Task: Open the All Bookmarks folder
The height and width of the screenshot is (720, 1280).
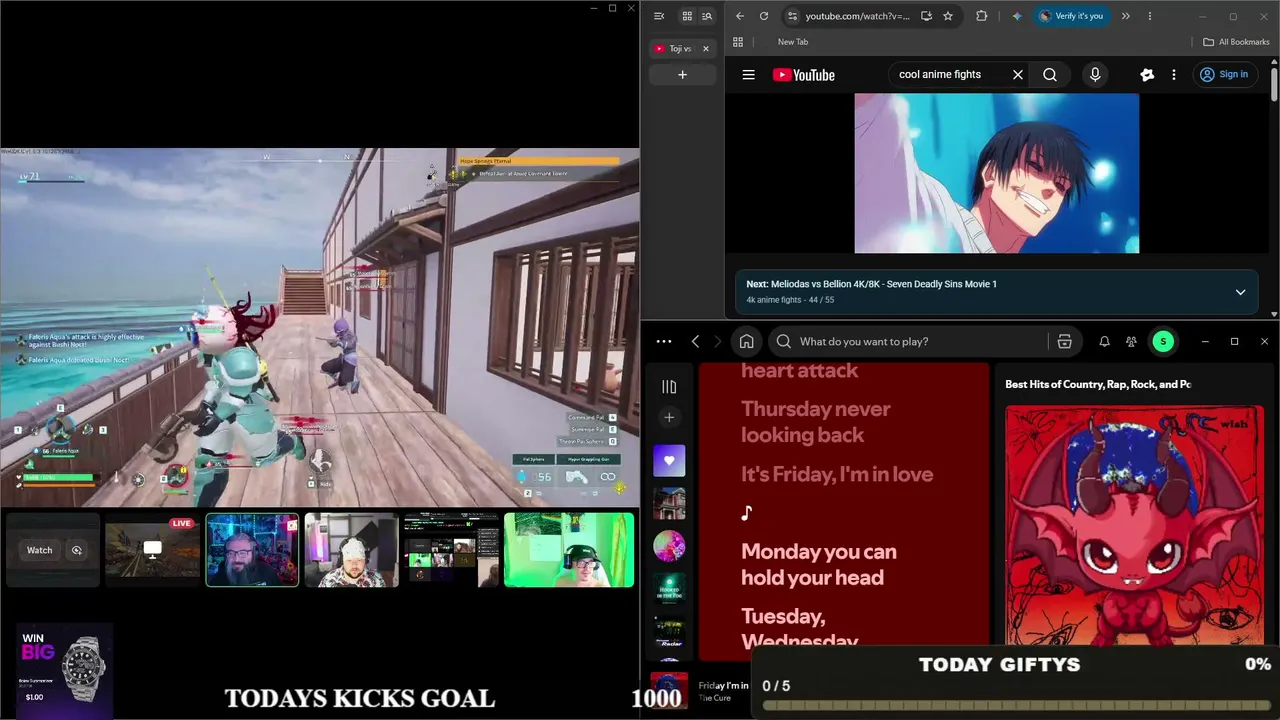Action: (1236, 42)
